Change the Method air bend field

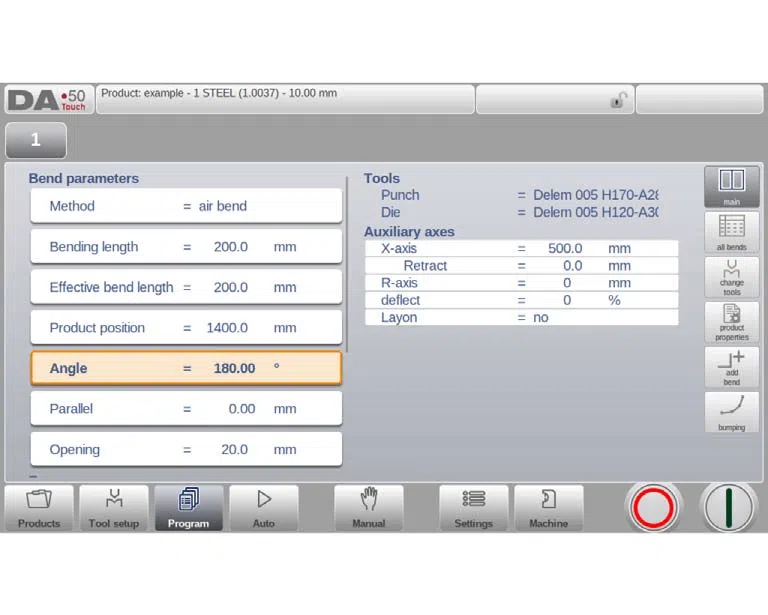click(186, 206)
